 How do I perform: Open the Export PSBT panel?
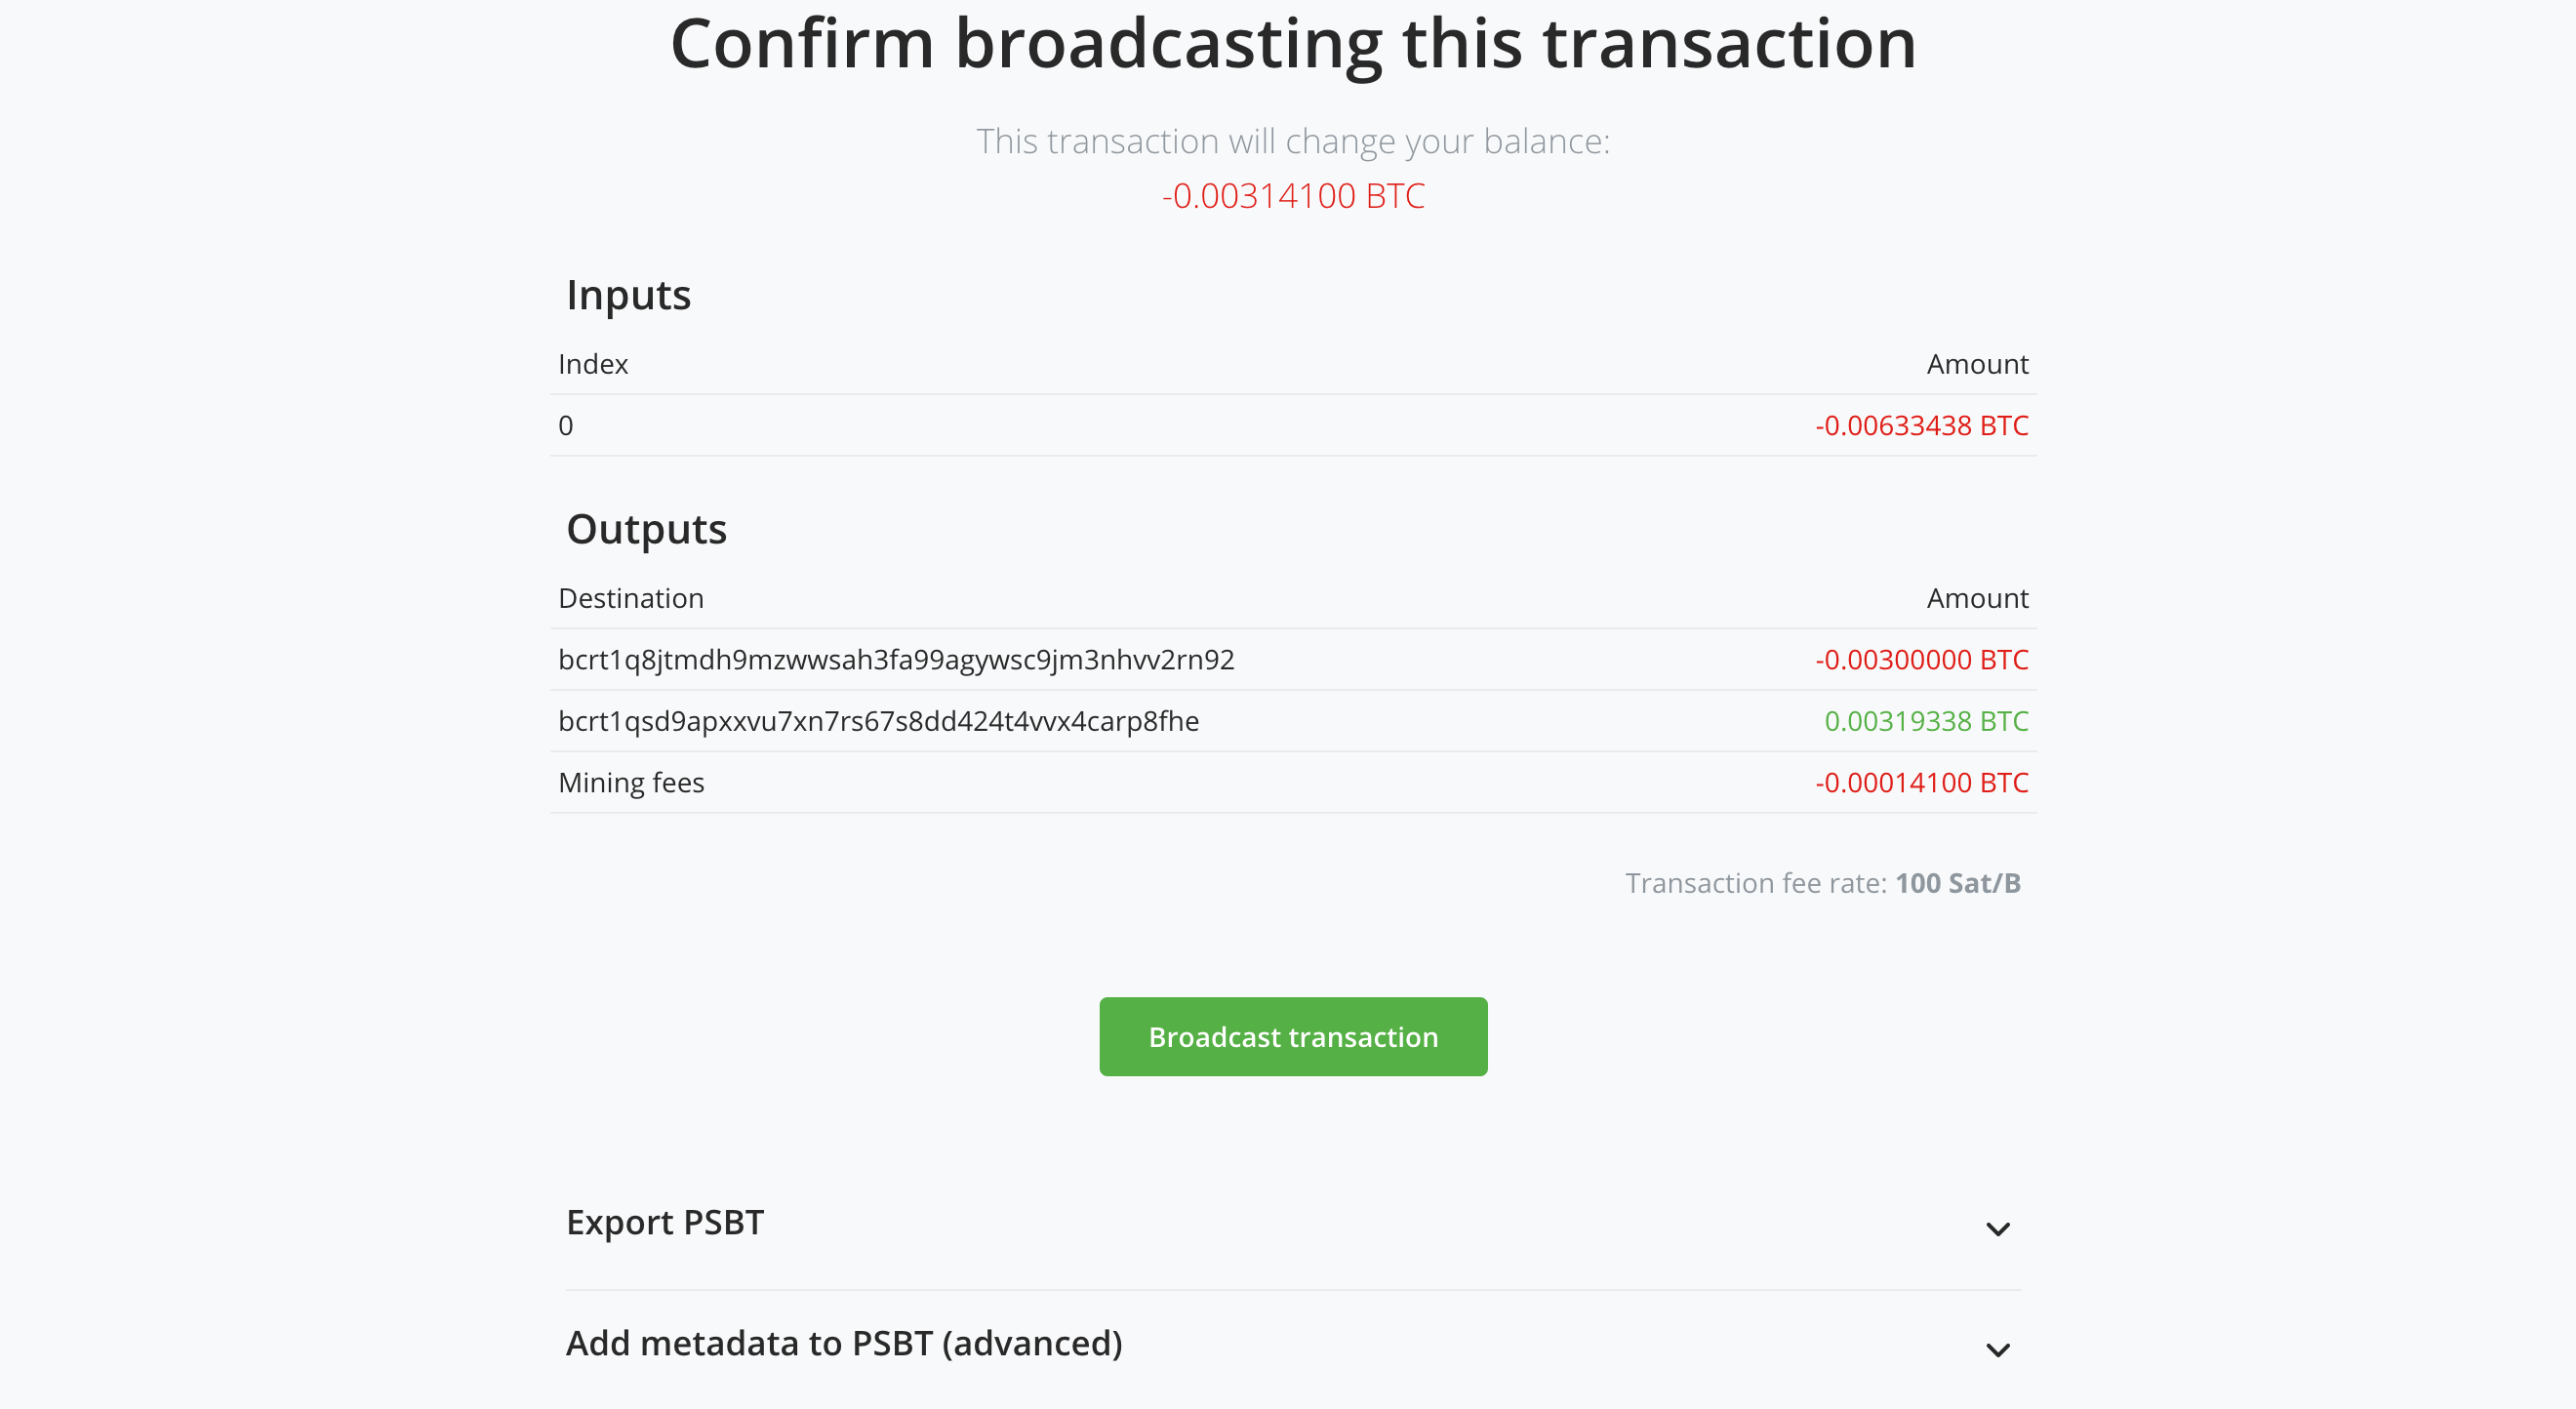(665, 1221)
